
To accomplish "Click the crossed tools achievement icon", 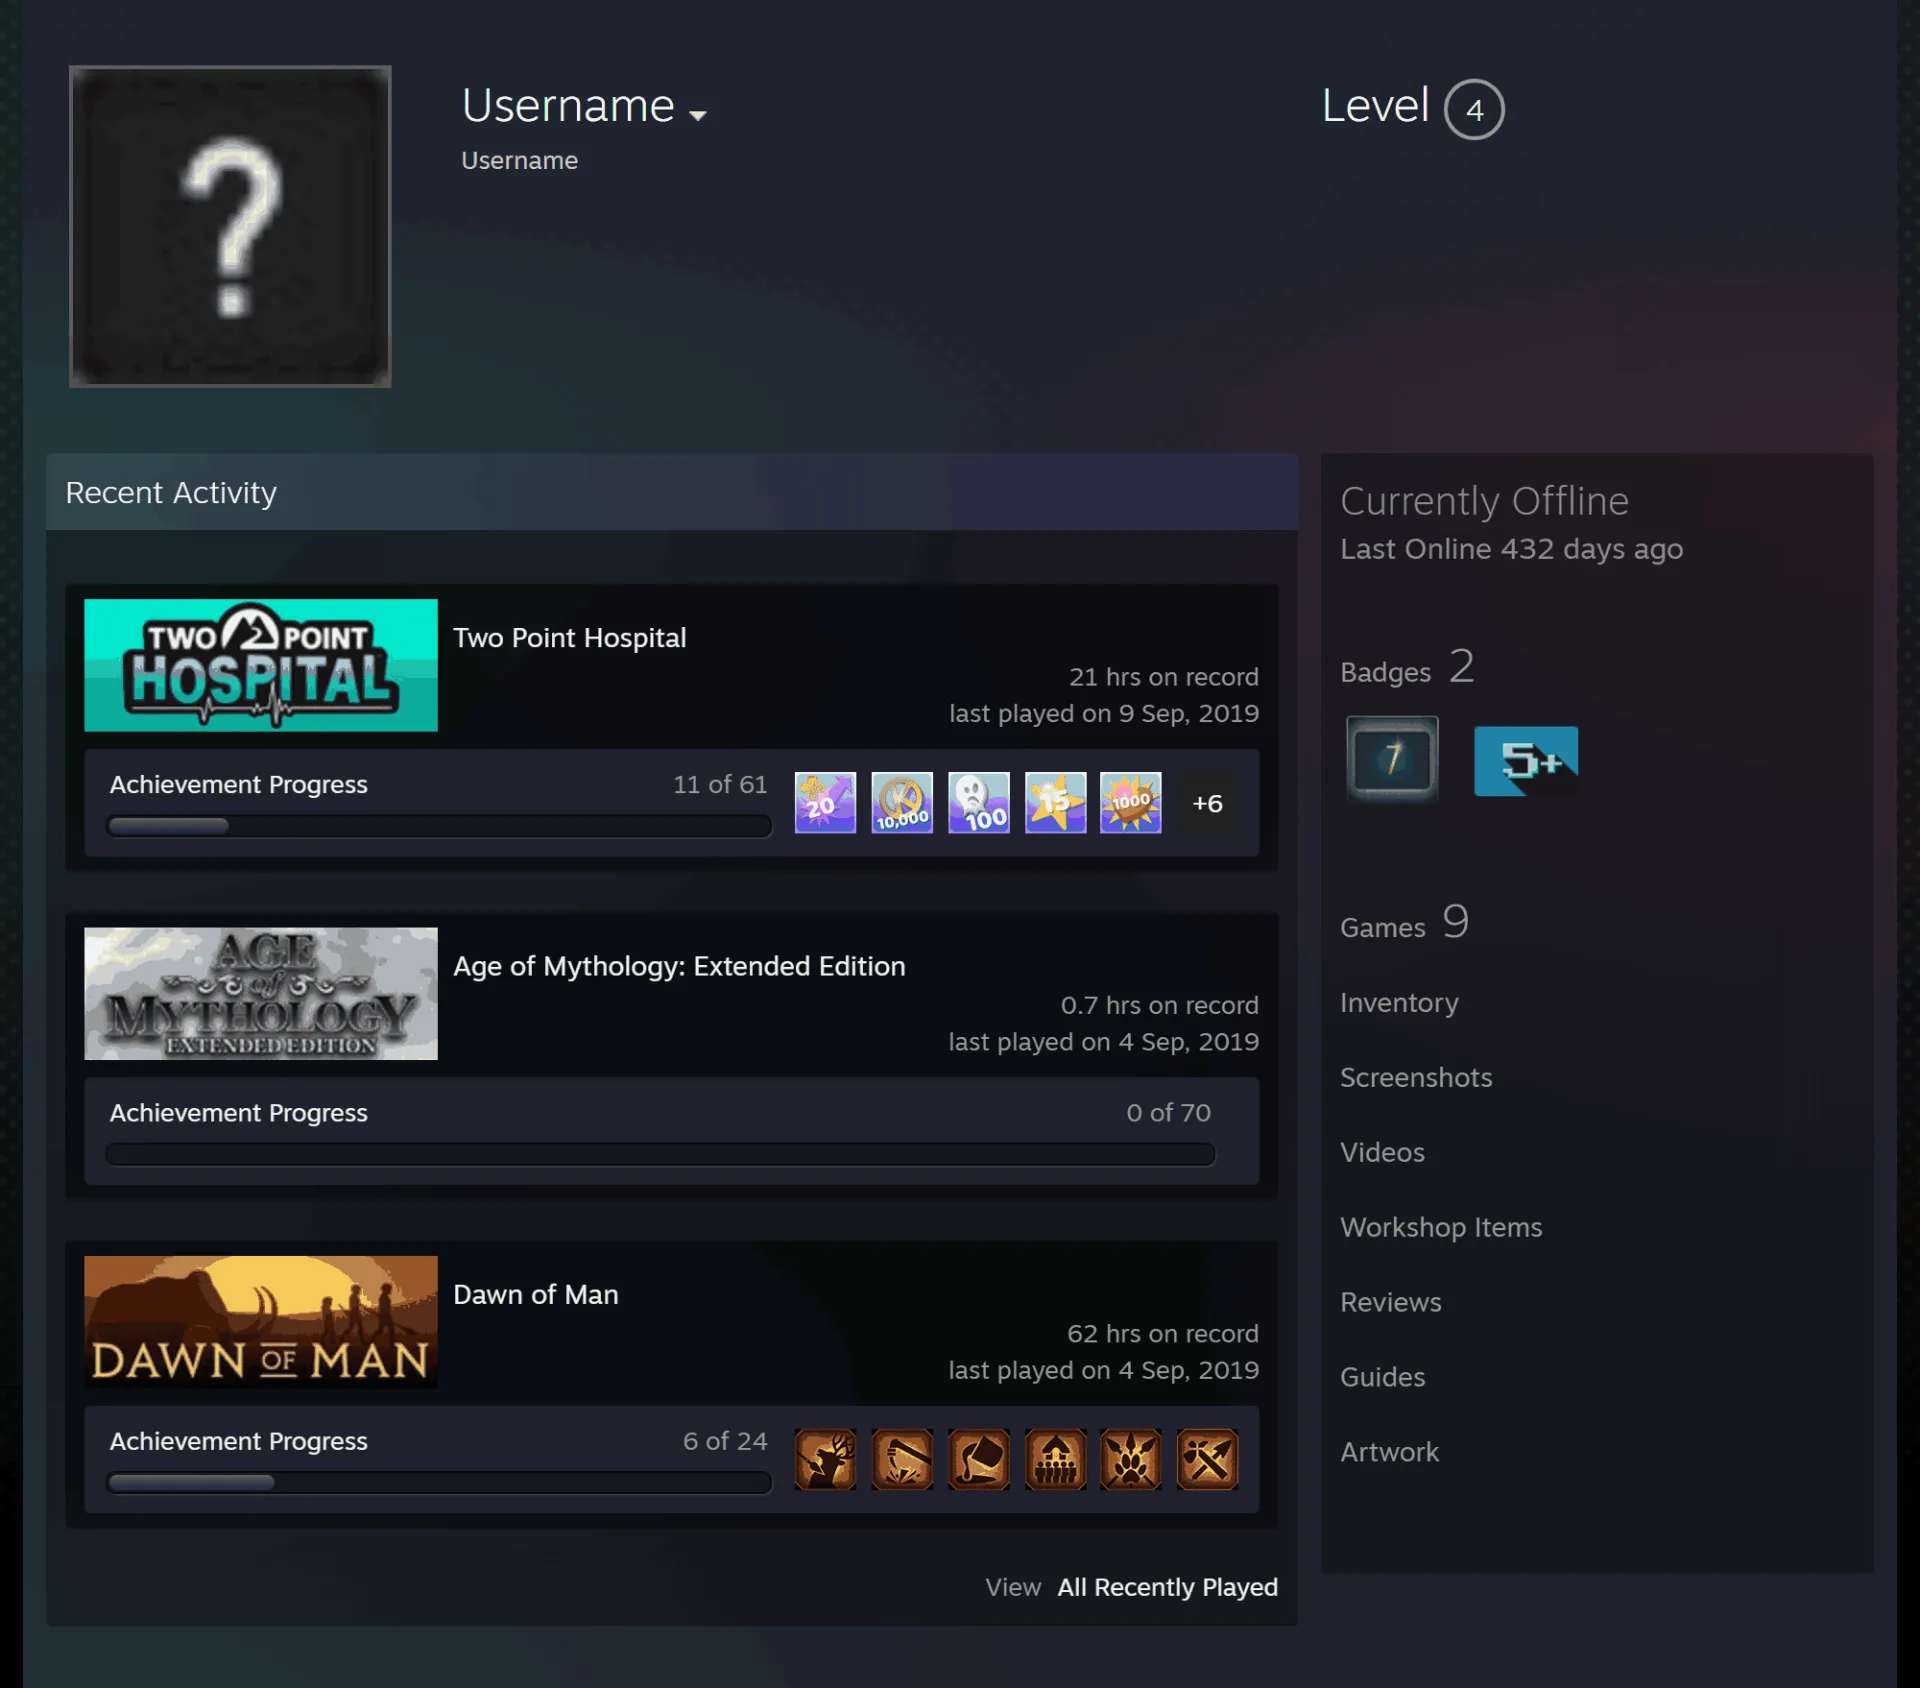I will coord(1207,1459).
